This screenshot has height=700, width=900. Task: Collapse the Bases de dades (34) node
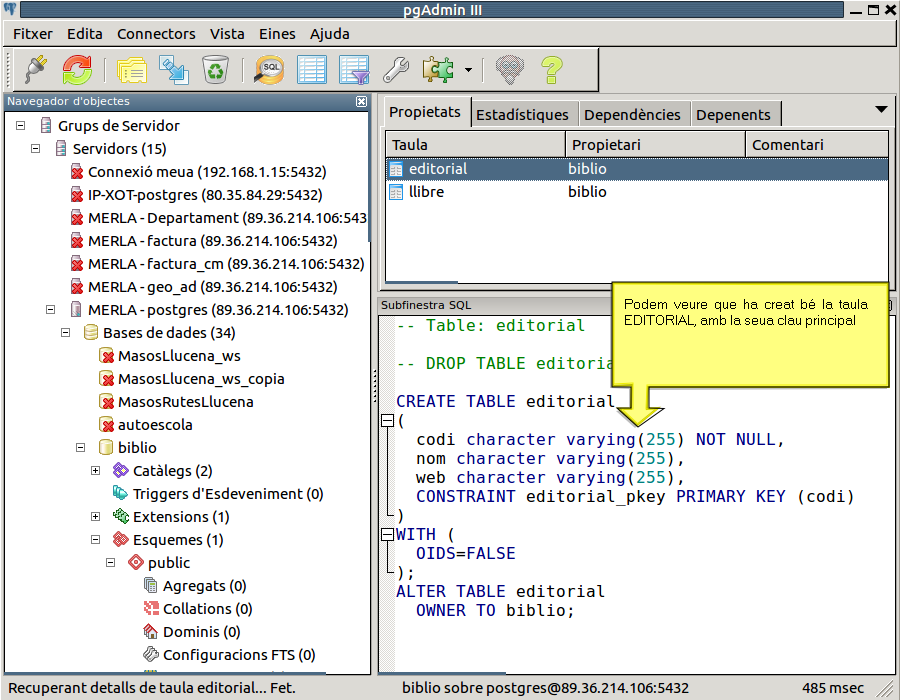(x=65, y=332)
